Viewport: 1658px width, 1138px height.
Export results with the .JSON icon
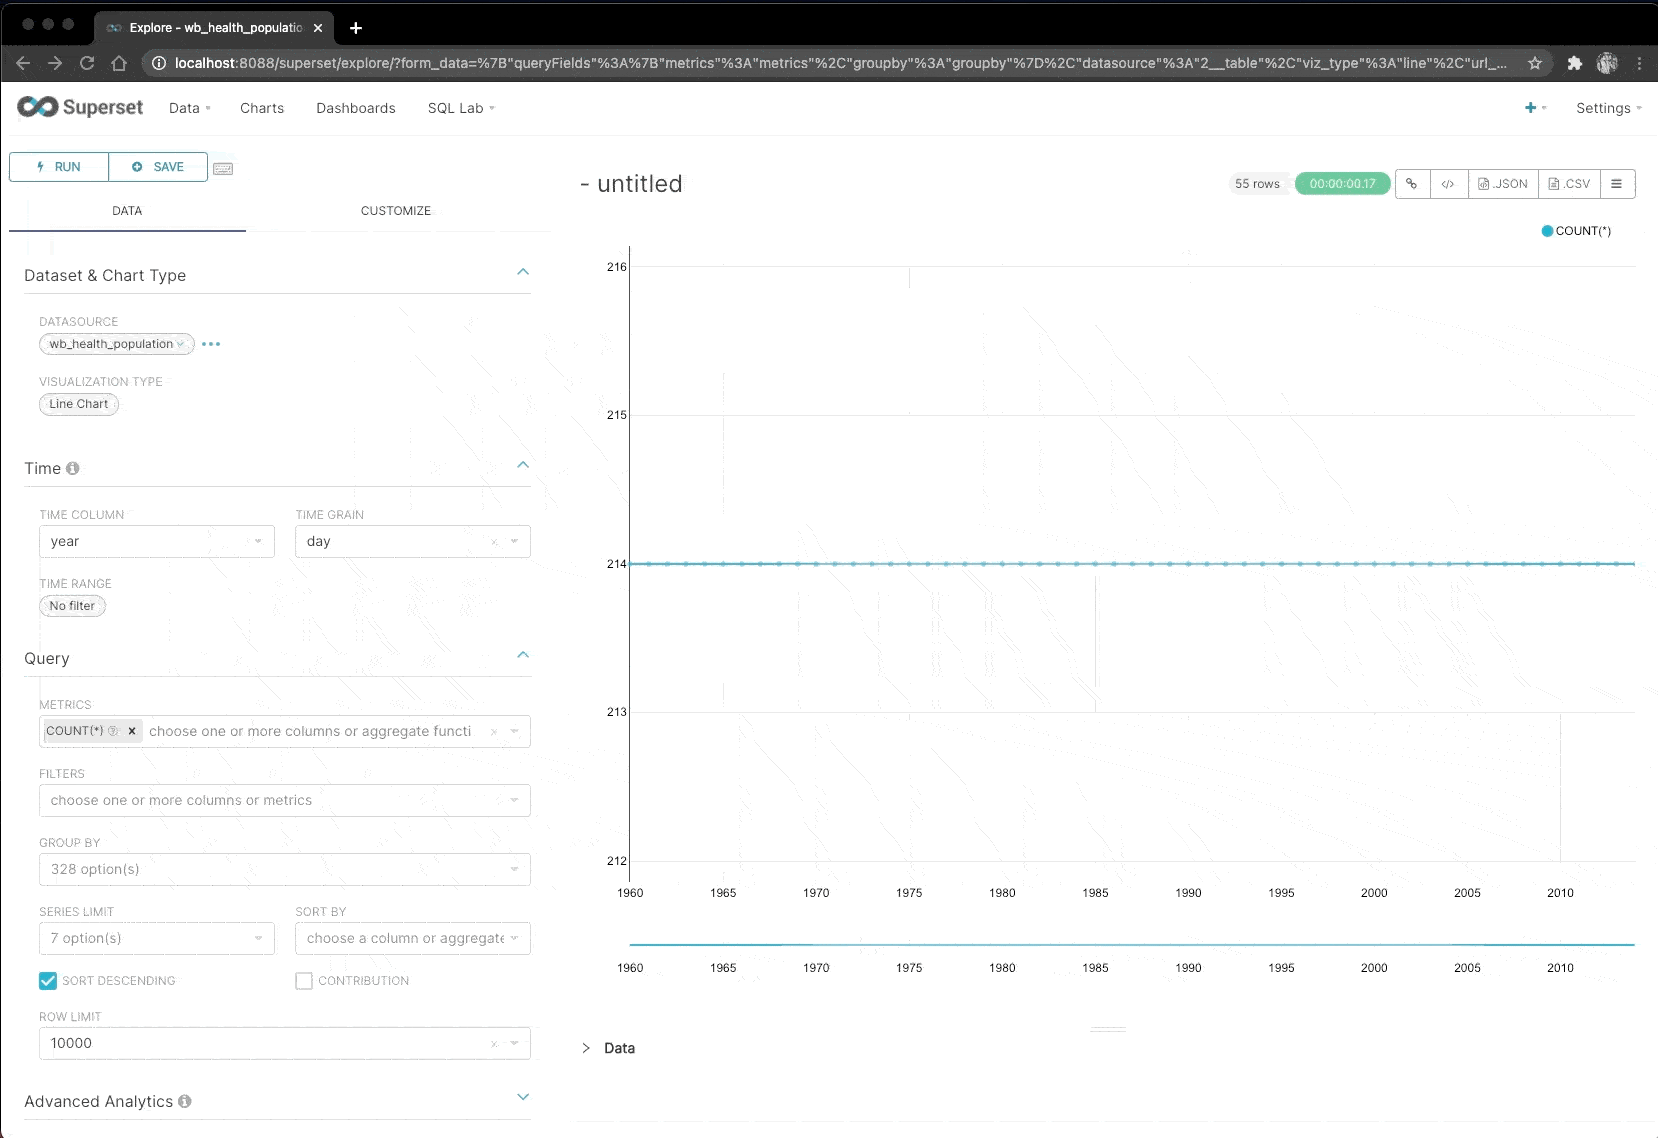[x=1503, y=183]
